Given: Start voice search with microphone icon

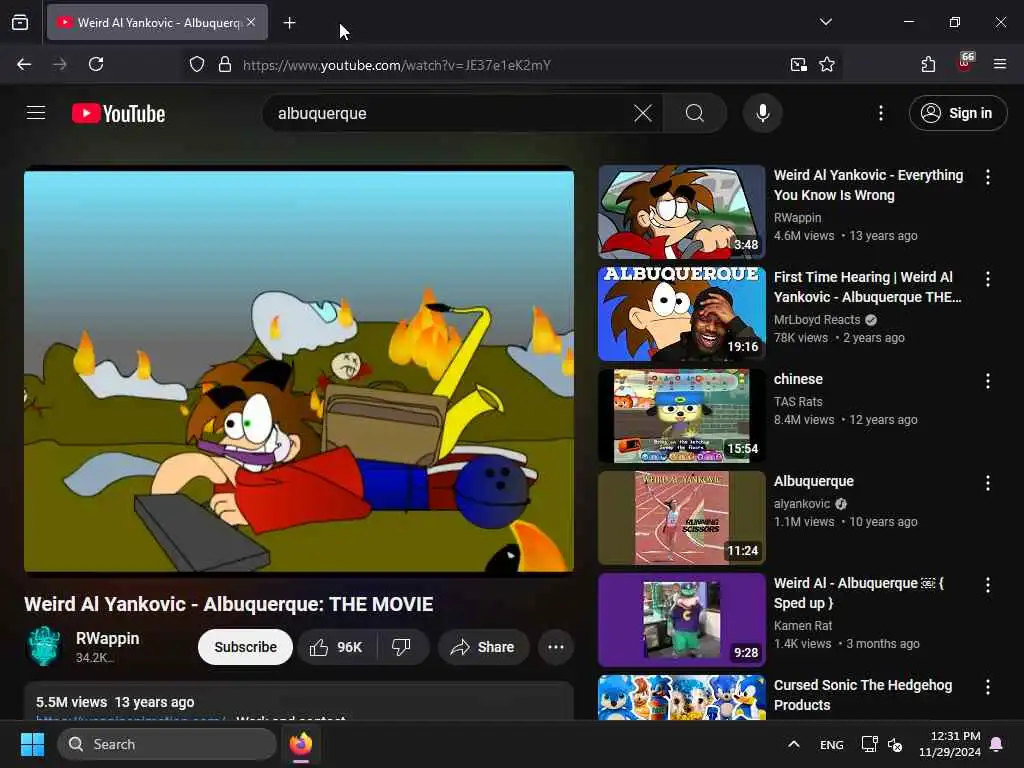Looking at the screenshot, I should pos(762,113).
